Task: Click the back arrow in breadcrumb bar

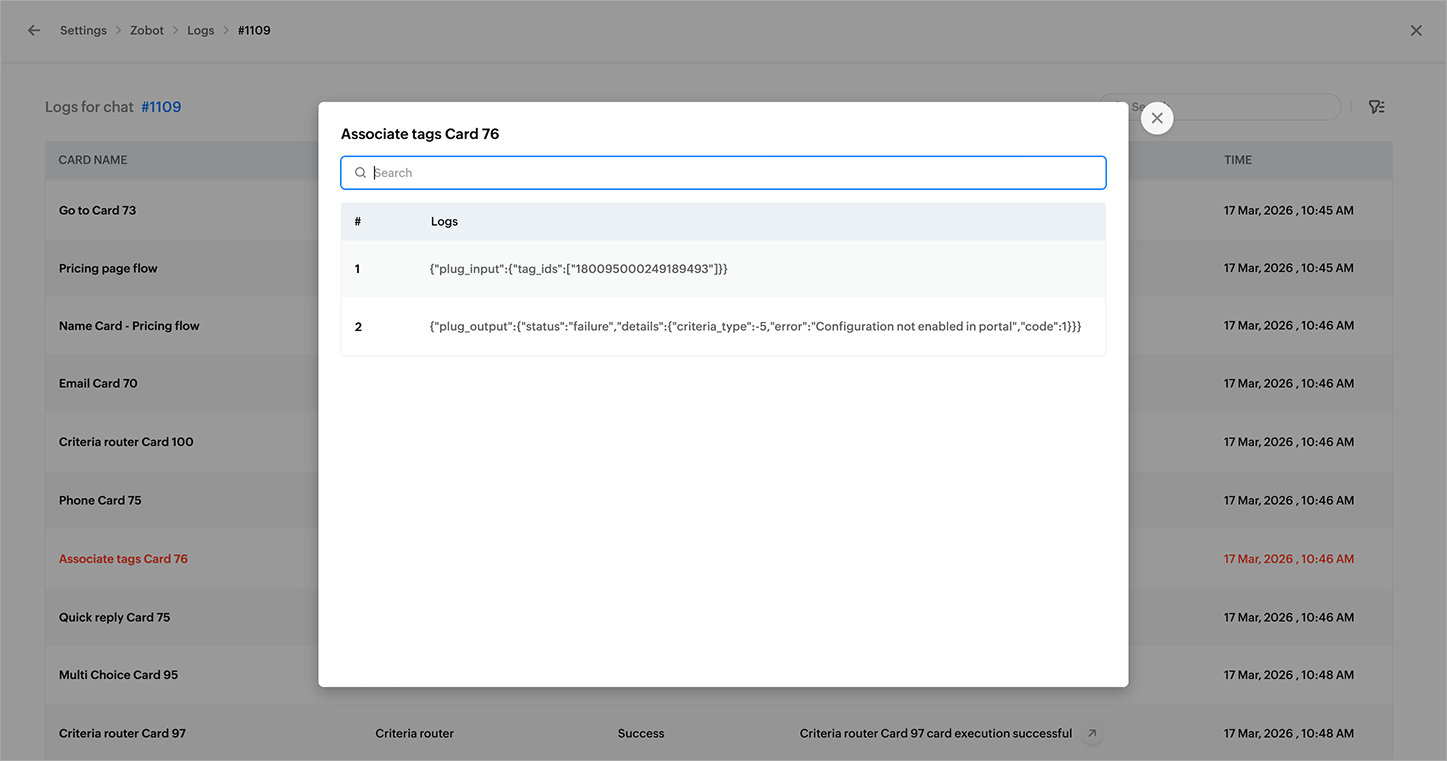Action: [x=34, y=31]
